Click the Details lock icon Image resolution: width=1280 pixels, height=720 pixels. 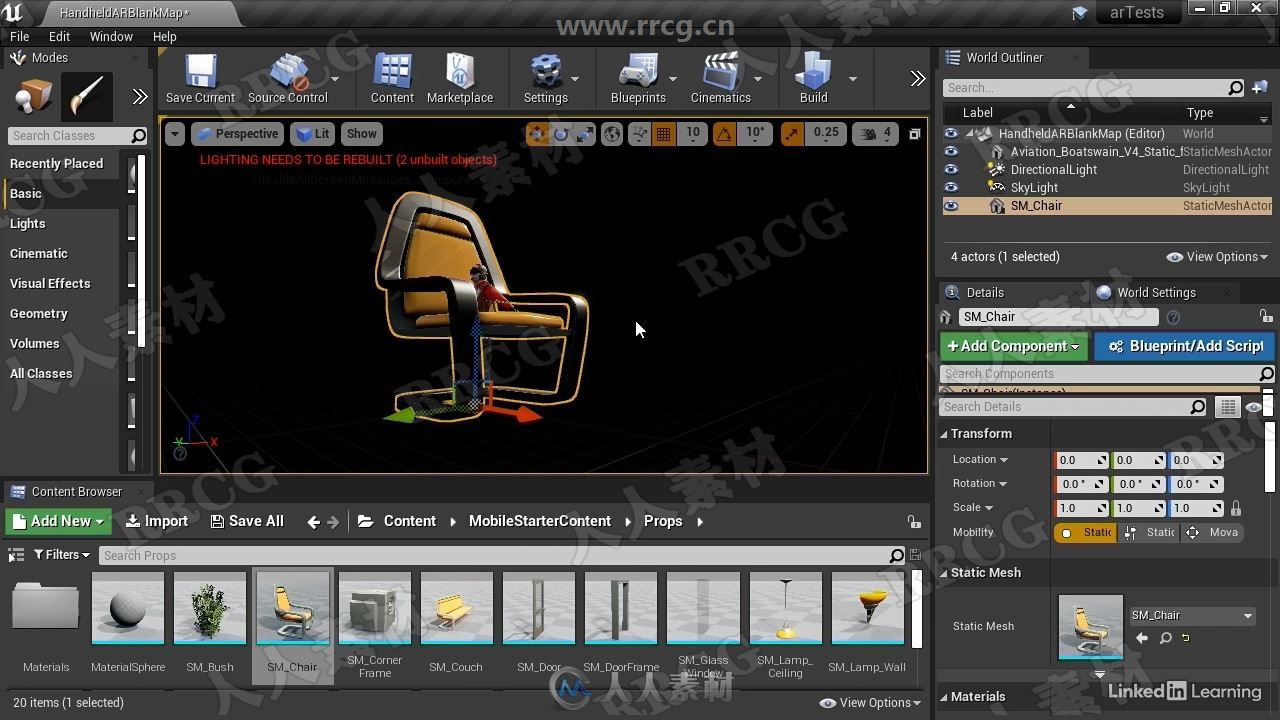(1266, 316)
